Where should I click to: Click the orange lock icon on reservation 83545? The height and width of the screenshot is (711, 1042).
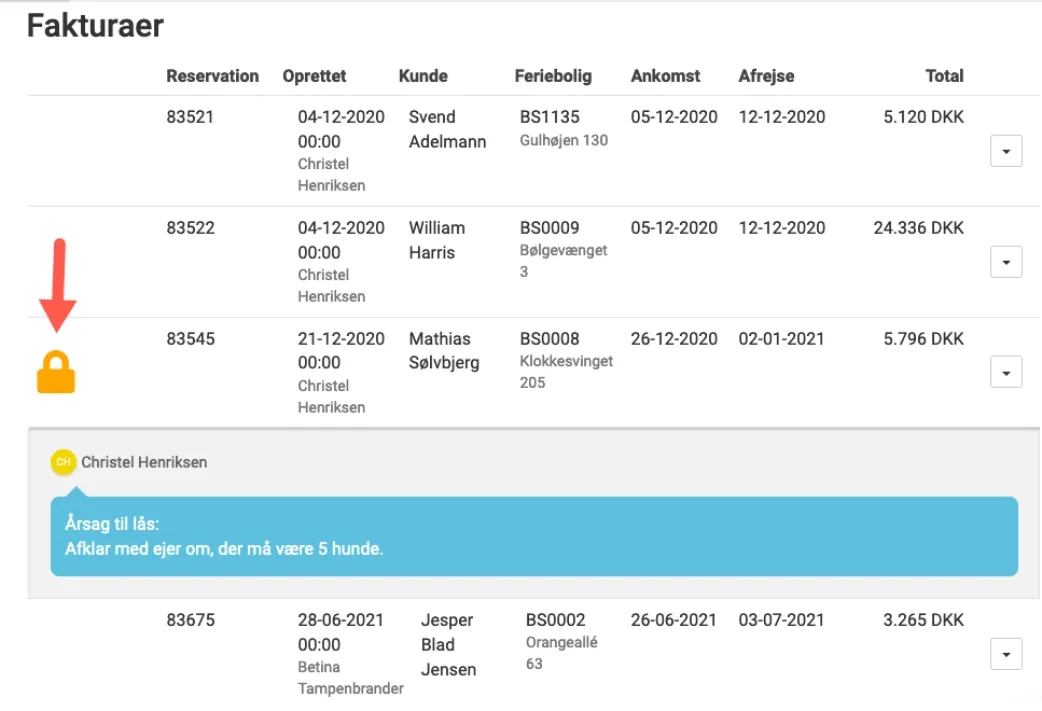(56, 374)
